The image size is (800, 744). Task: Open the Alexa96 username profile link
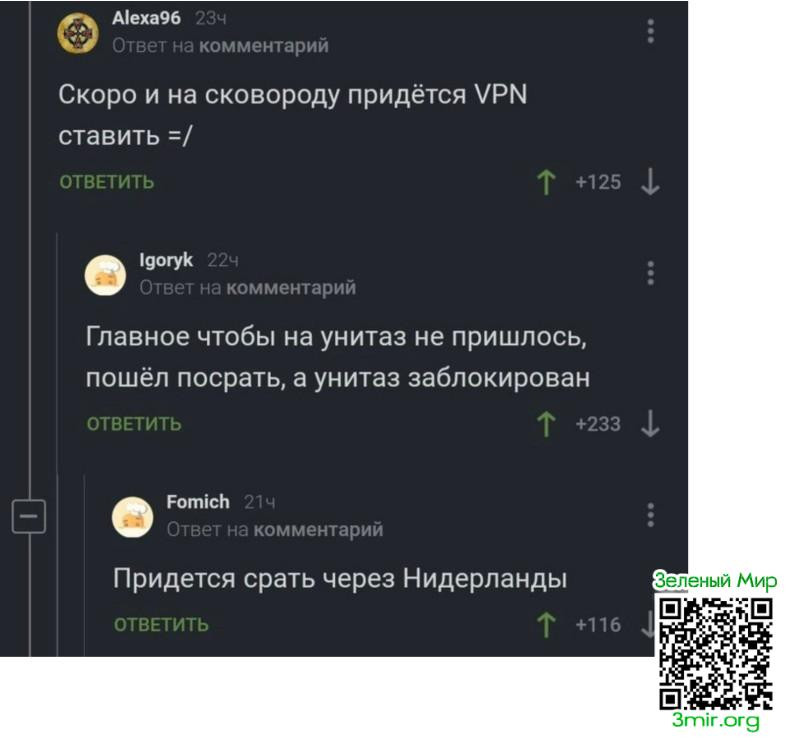point(146,18)
